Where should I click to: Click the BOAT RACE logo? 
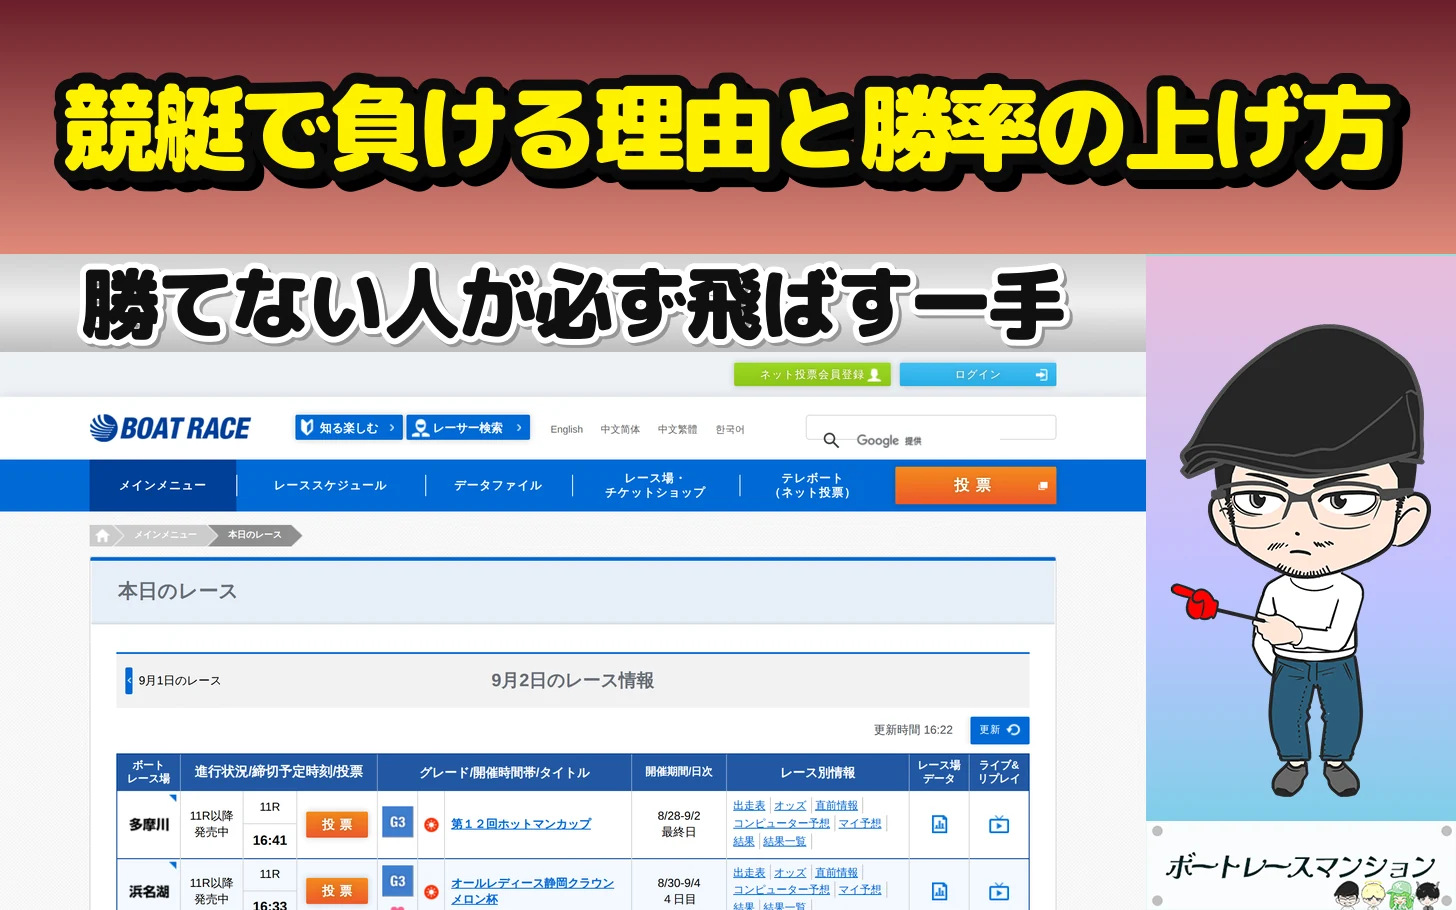point(170,428)
